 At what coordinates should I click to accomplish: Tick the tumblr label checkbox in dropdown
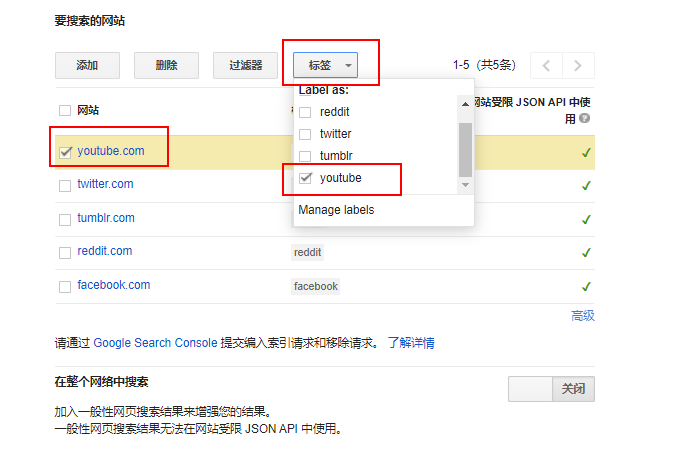(x=305, y=156)
